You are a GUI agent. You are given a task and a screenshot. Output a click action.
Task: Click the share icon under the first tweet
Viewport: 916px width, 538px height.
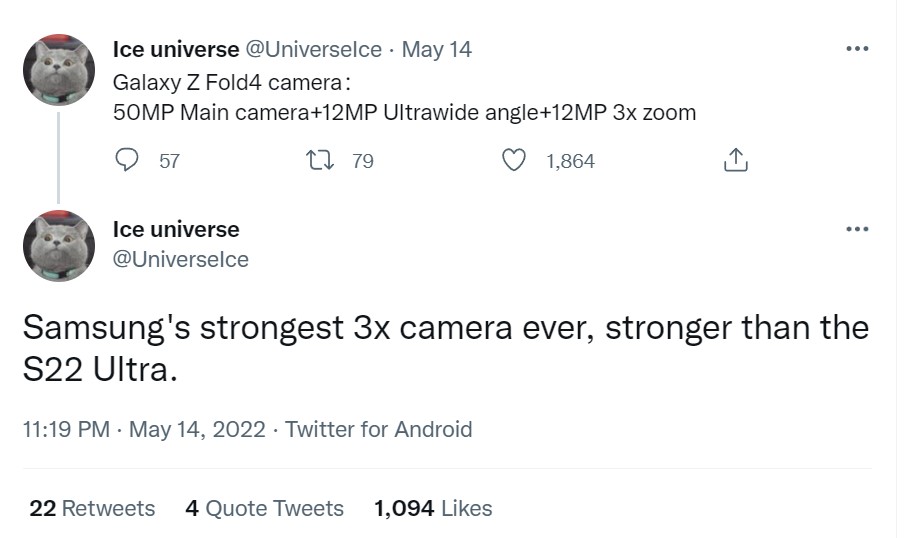735,160
